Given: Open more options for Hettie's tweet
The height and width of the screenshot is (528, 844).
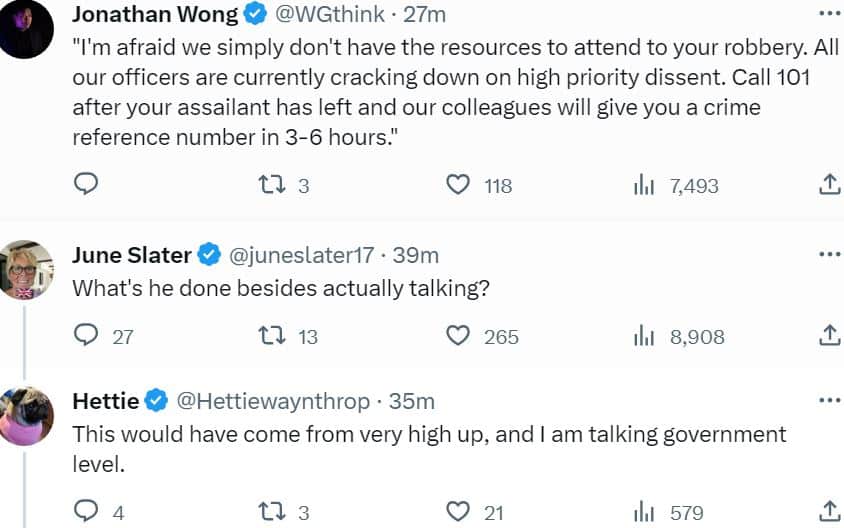Looking at the screenshot, I should coord(829,400).
